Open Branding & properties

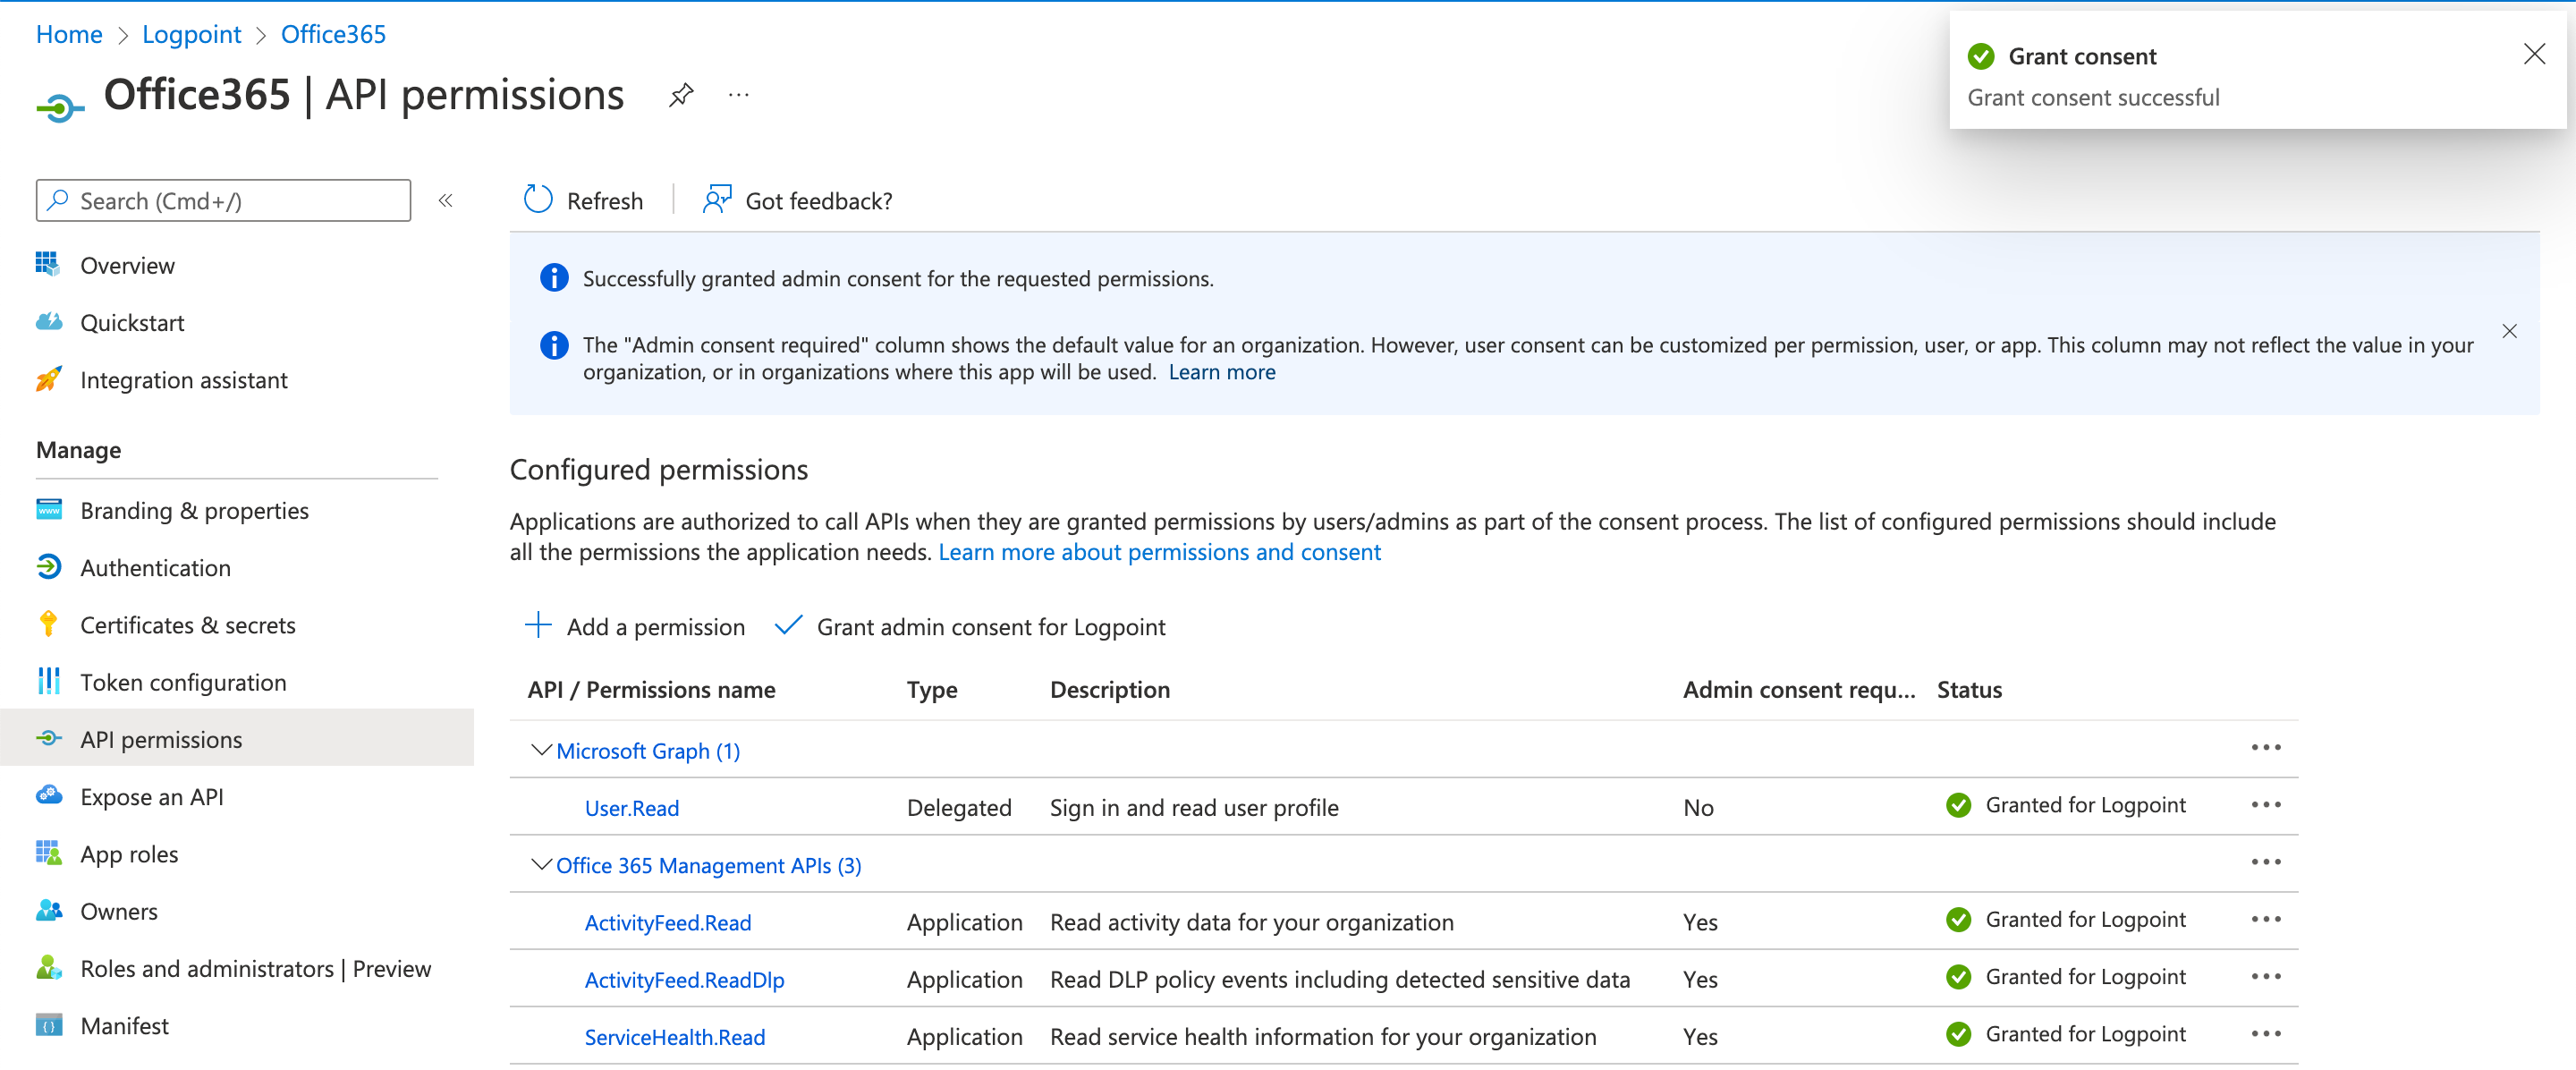click(194, 510)
